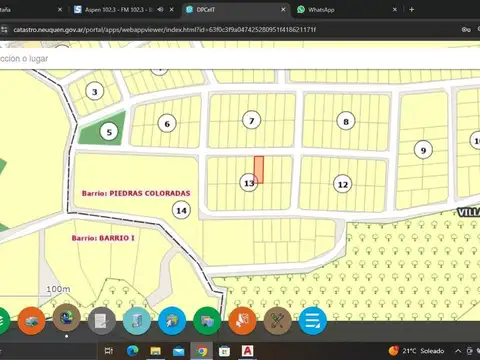Switch to DPCeIT tab
This screenshot has width=480, height=360.
tap(235, 10)
